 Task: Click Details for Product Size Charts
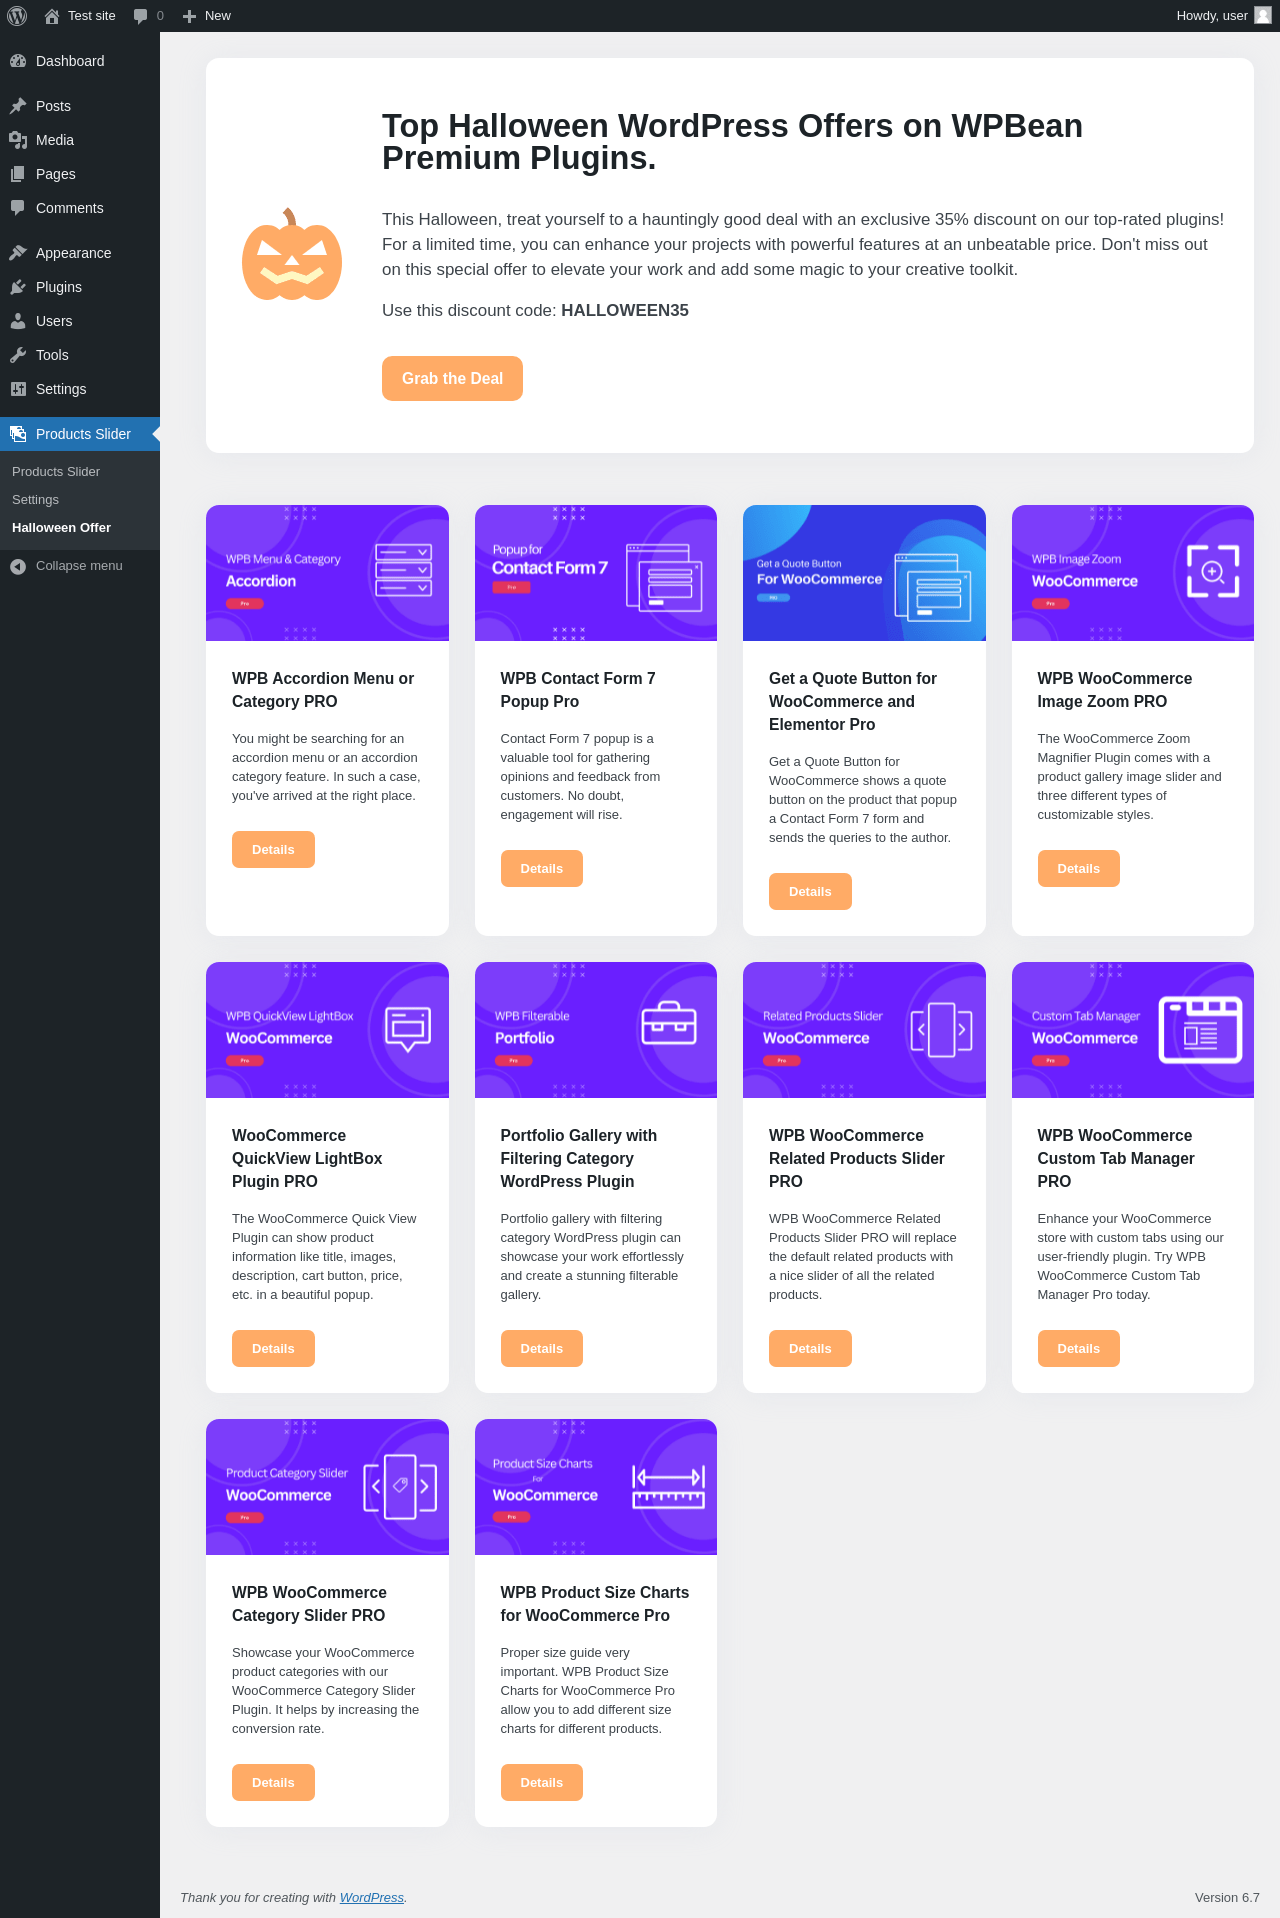[x=541, y=1782]
